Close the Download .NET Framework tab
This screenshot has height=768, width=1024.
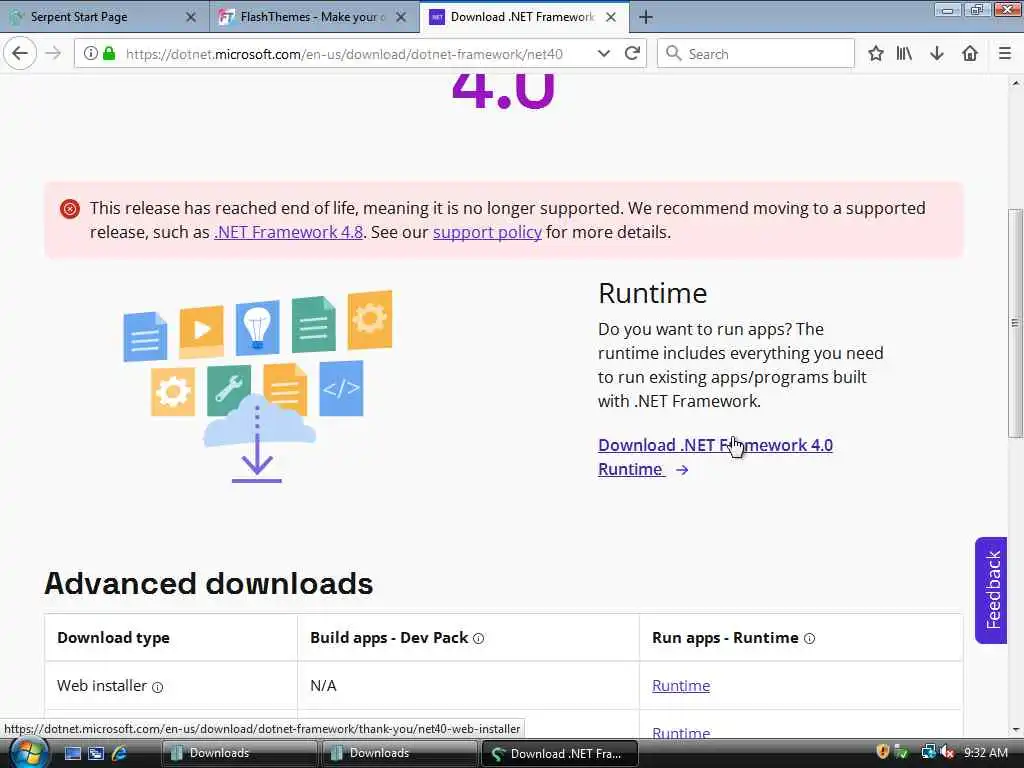[x=611, y=17]
